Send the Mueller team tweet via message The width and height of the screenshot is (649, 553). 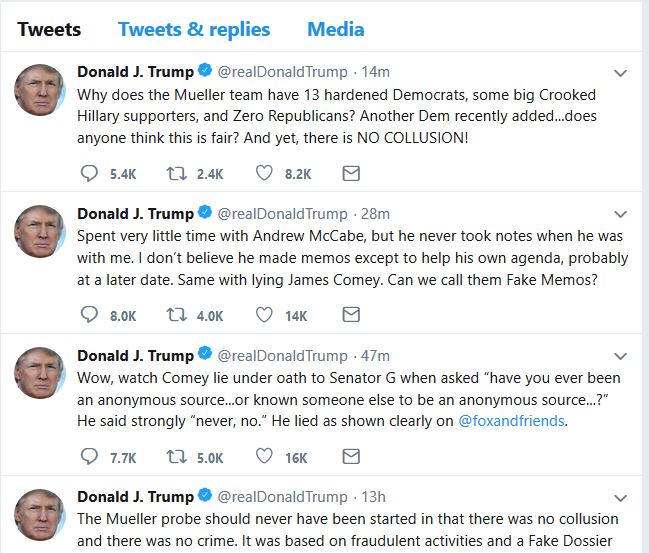tap(351, 173)
